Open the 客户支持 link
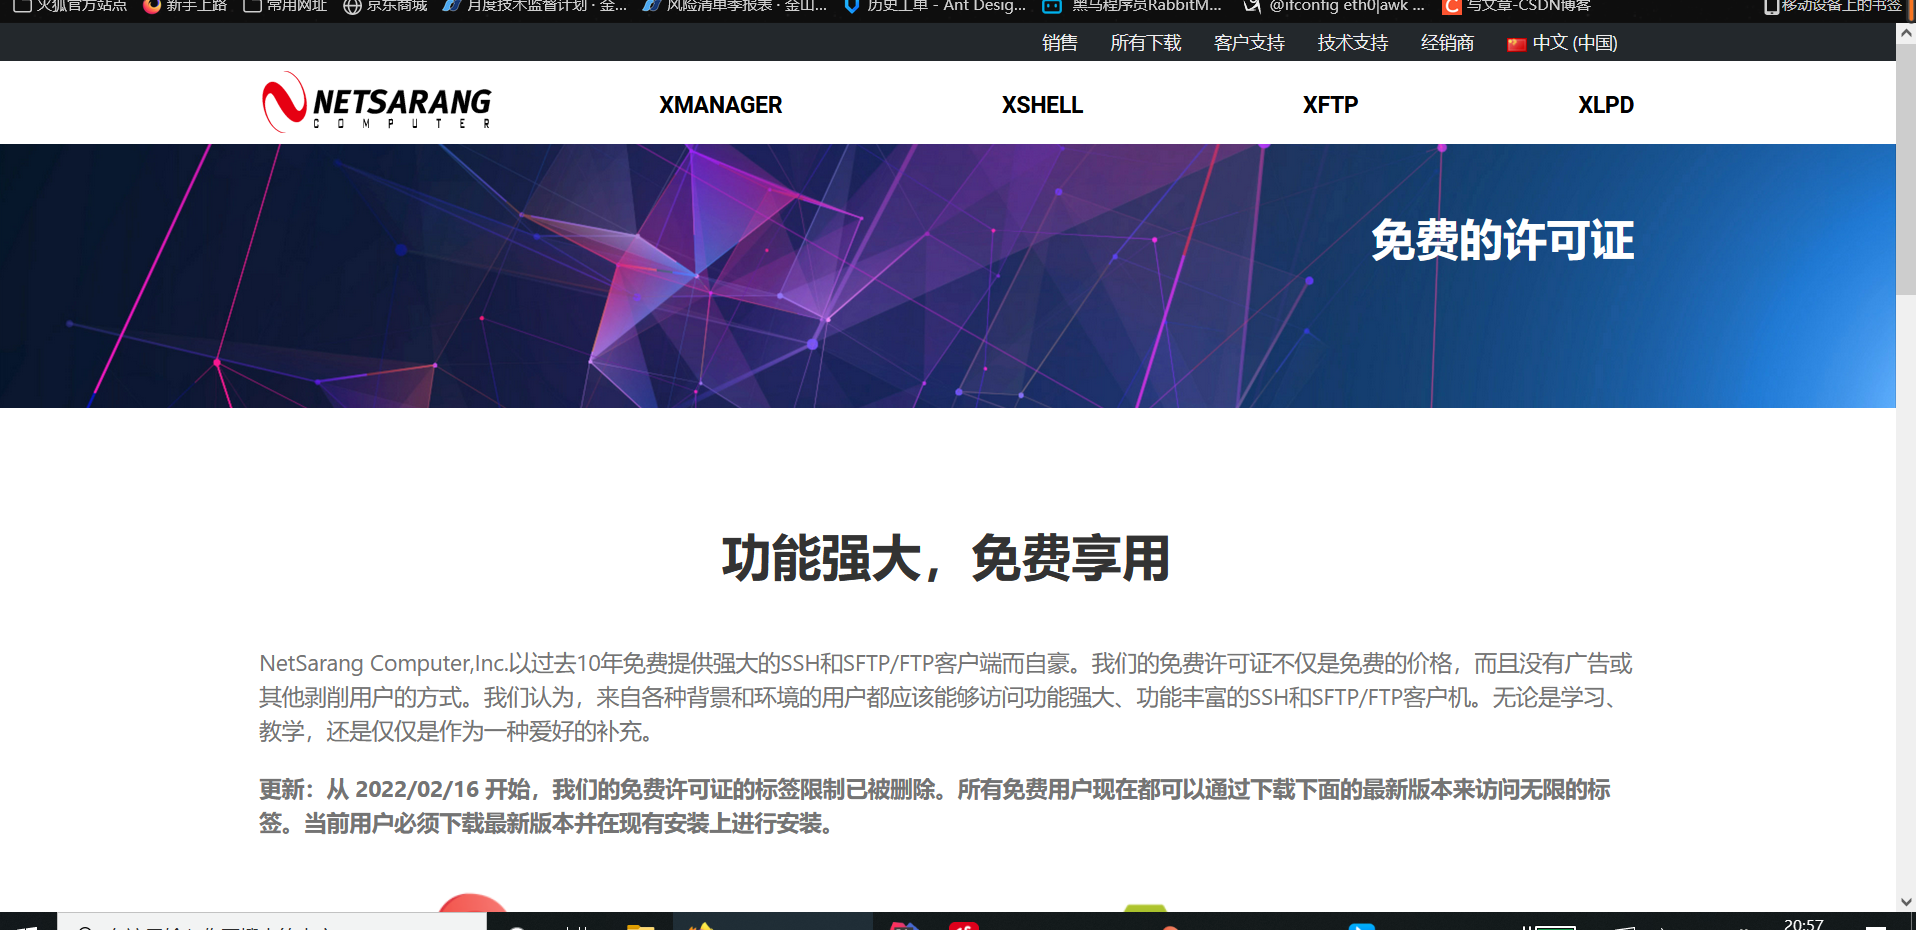1916x930 pixels. click(1249, 43)
